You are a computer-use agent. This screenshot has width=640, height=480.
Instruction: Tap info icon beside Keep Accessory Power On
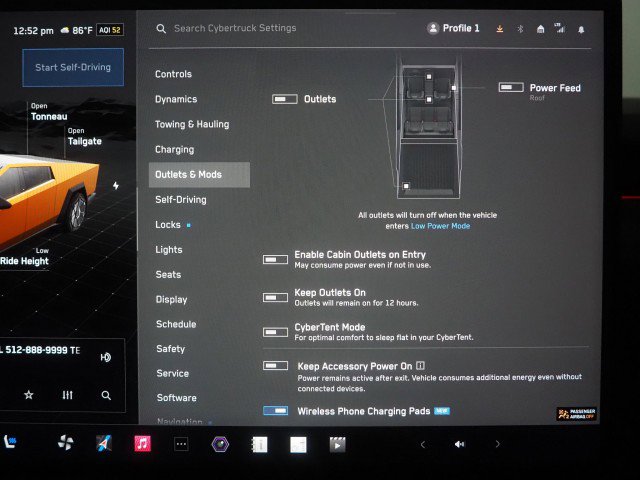coord(420,366)
